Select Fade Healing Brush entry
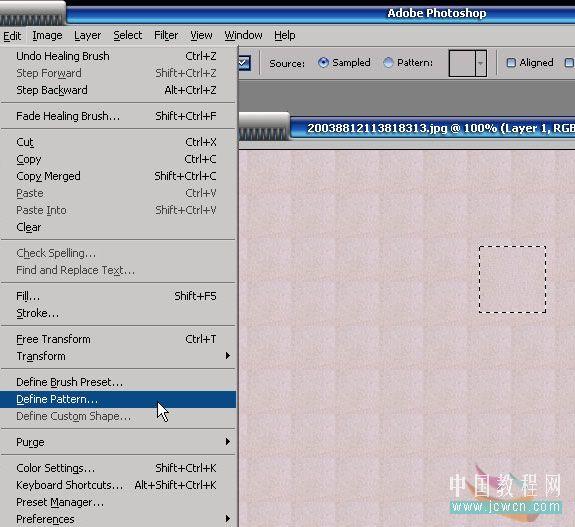The image size is (575, 527). pos(117,116)
